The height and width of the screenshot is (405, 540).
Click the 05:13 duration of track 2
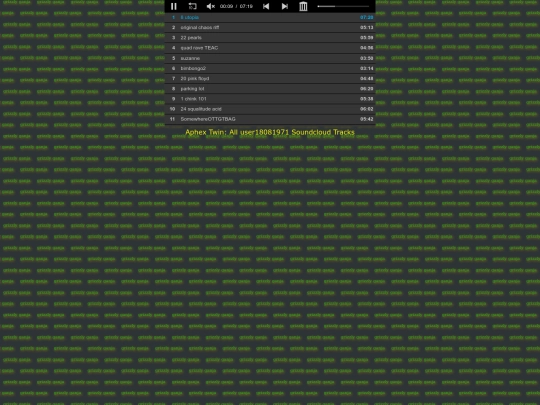pos(366,27)
